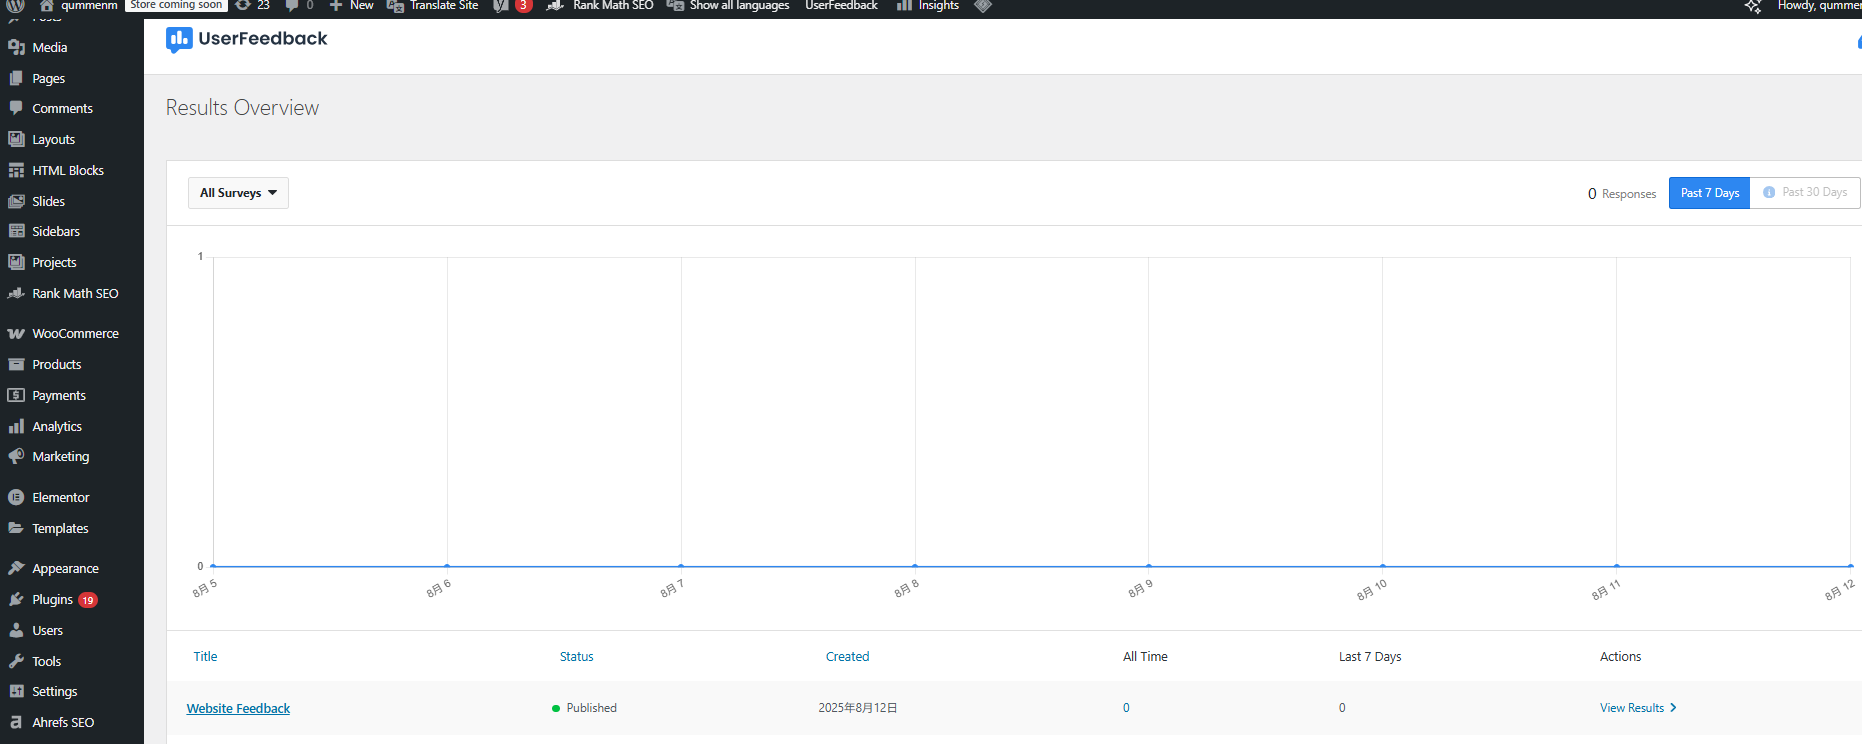The height and width of the screenshot is (744, 1862).
Task: Click the Elementor icon in sidebar
Action: 16,497
